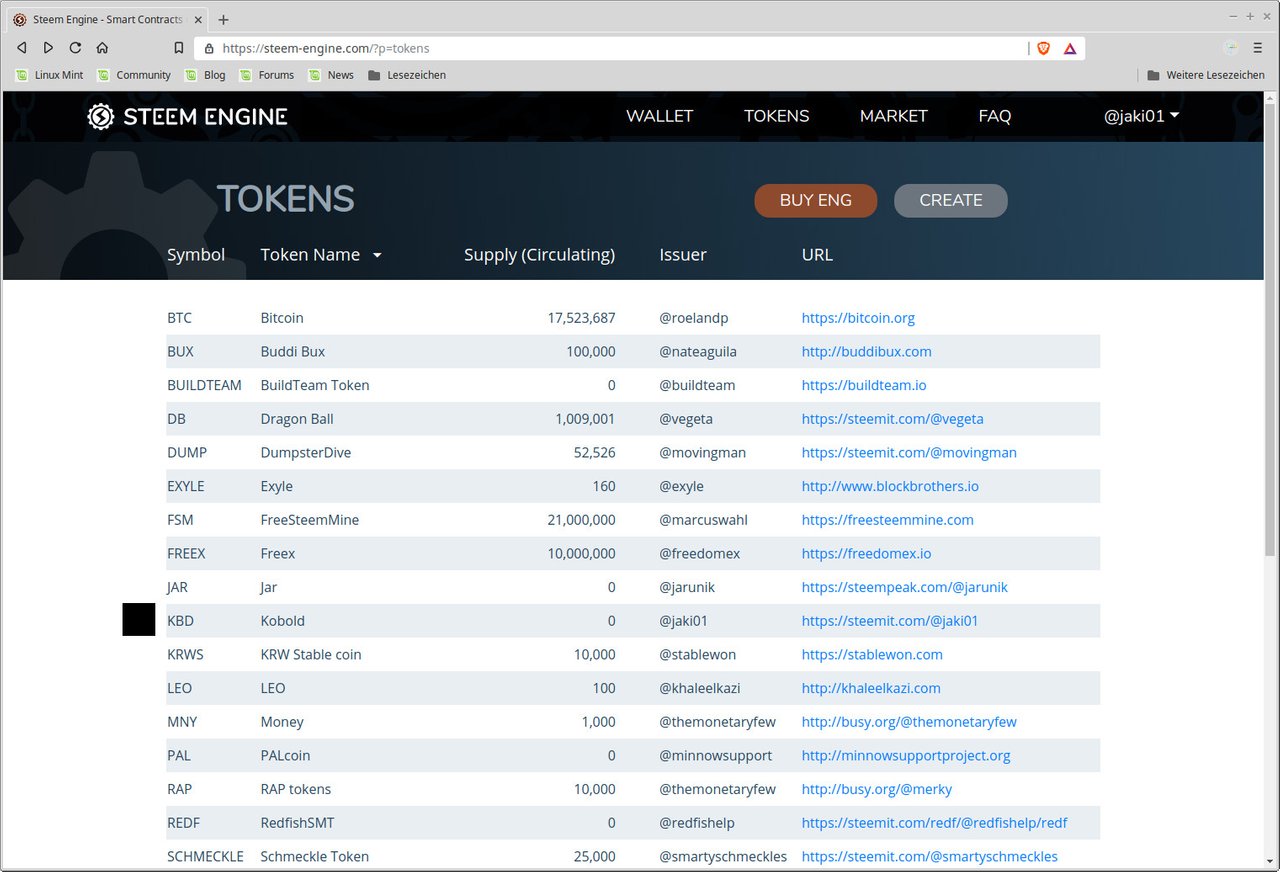
Task: Click the Issuer column header
Action: [x=683, y=255]
